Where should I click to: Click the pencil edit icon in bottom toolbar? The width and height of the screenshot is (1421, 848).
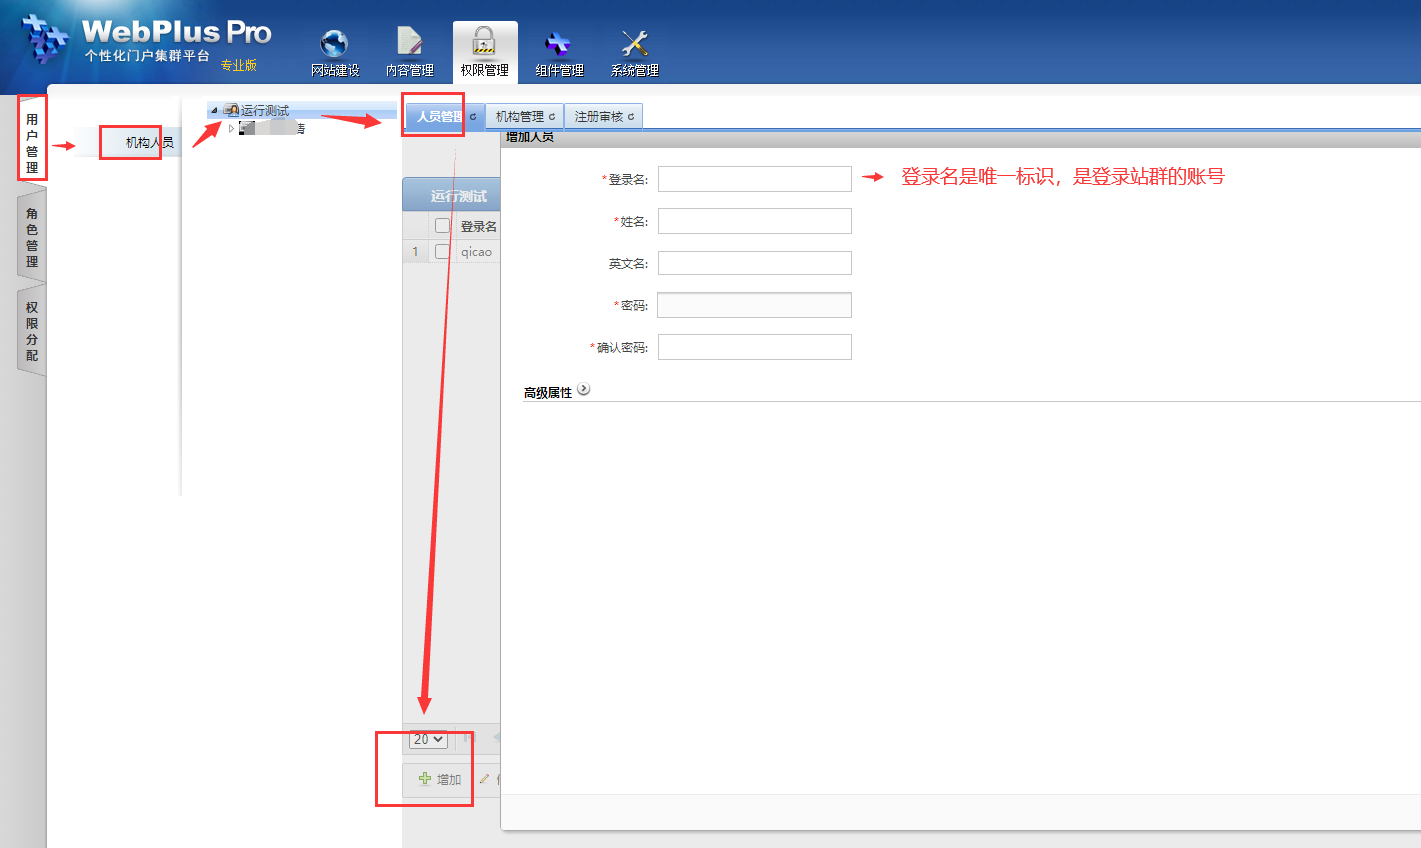point(484,779)
